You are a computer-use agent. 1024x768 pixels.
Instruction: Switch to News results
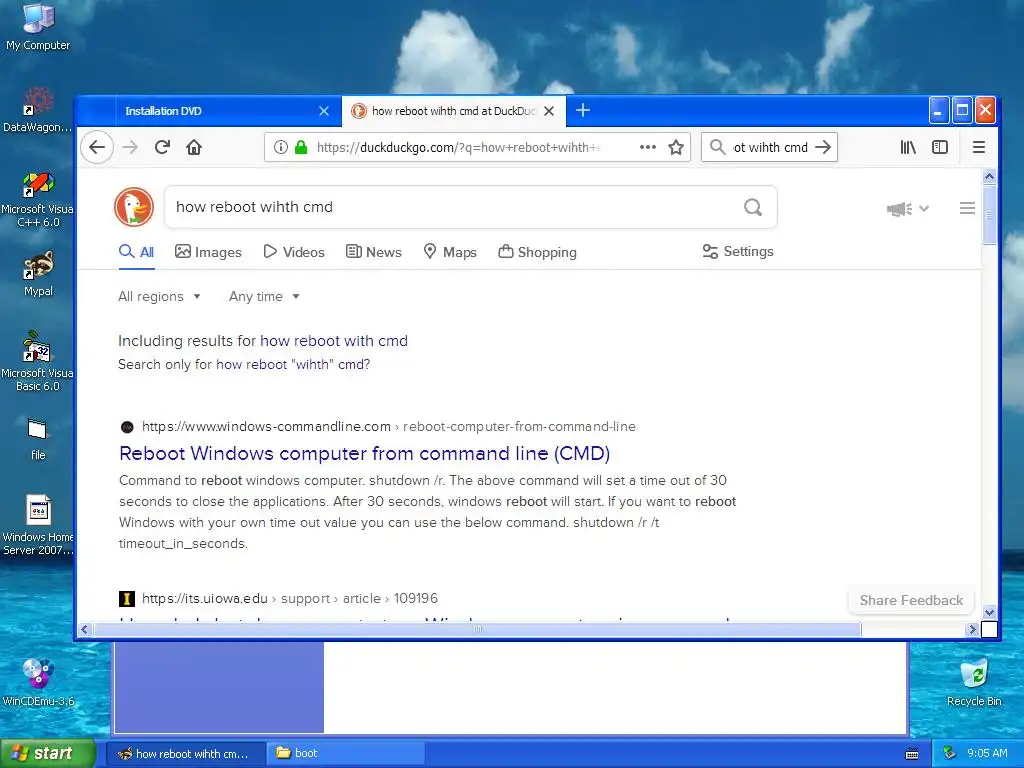[x=374, y=252]
